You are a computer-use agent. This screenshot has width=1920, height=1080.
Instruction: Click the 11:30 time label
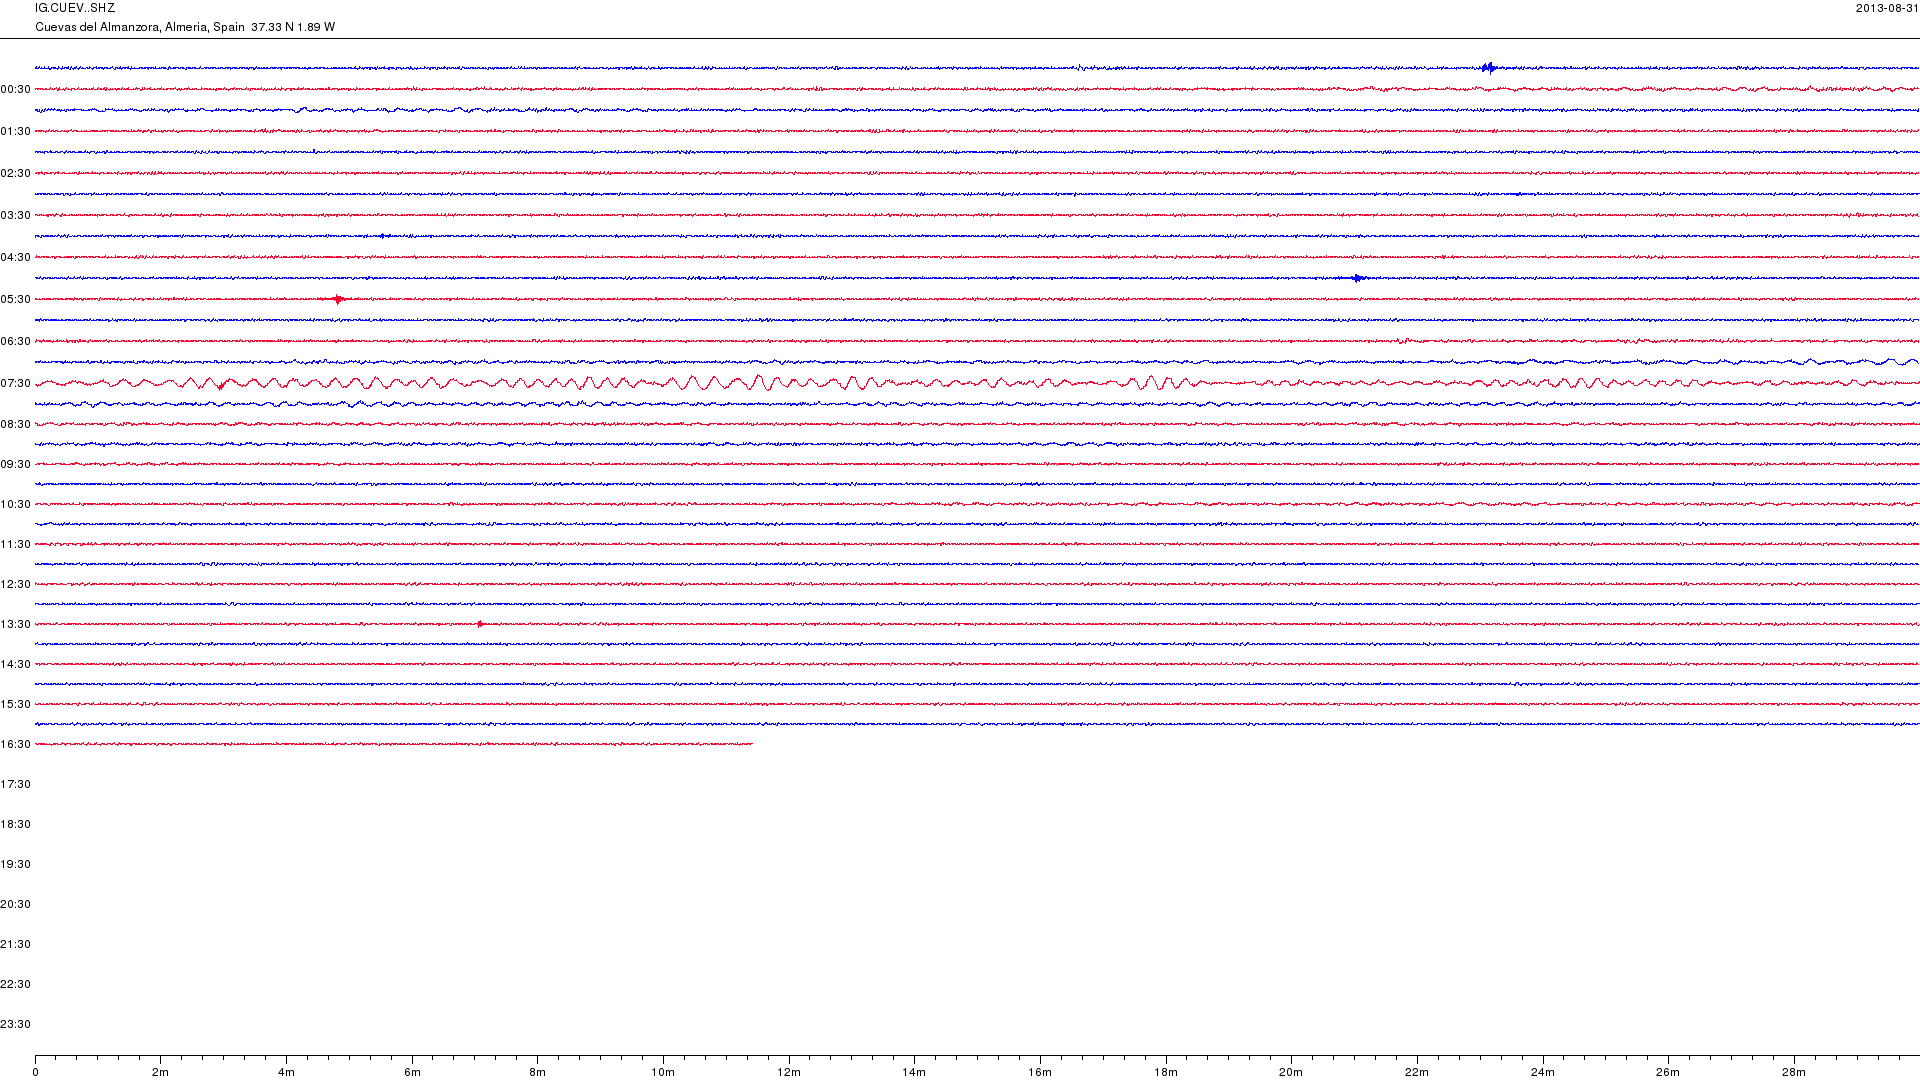pos(16,545)
